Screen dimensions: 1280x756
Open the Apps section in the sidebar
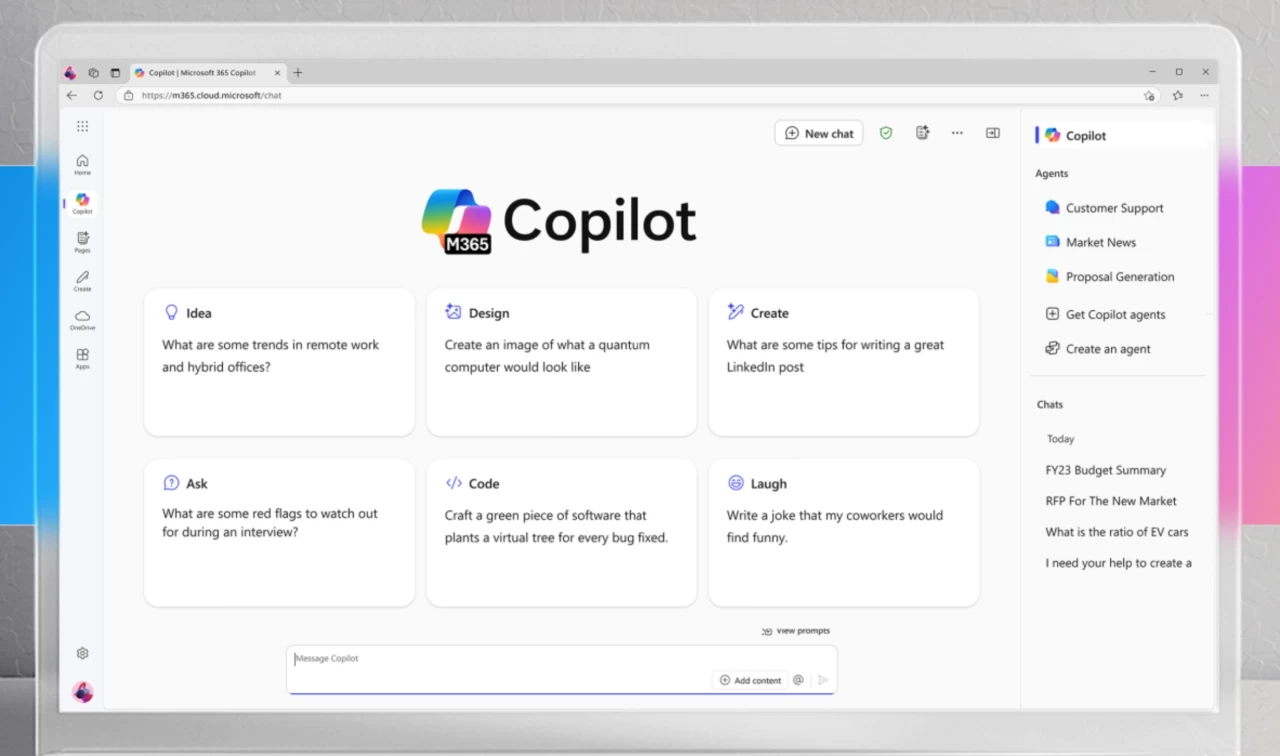click(x=82, y=358)
